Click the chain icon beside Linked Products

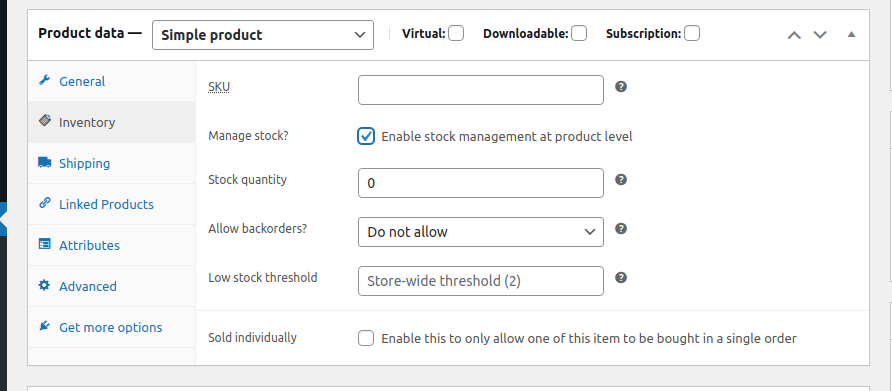[44, 203]
